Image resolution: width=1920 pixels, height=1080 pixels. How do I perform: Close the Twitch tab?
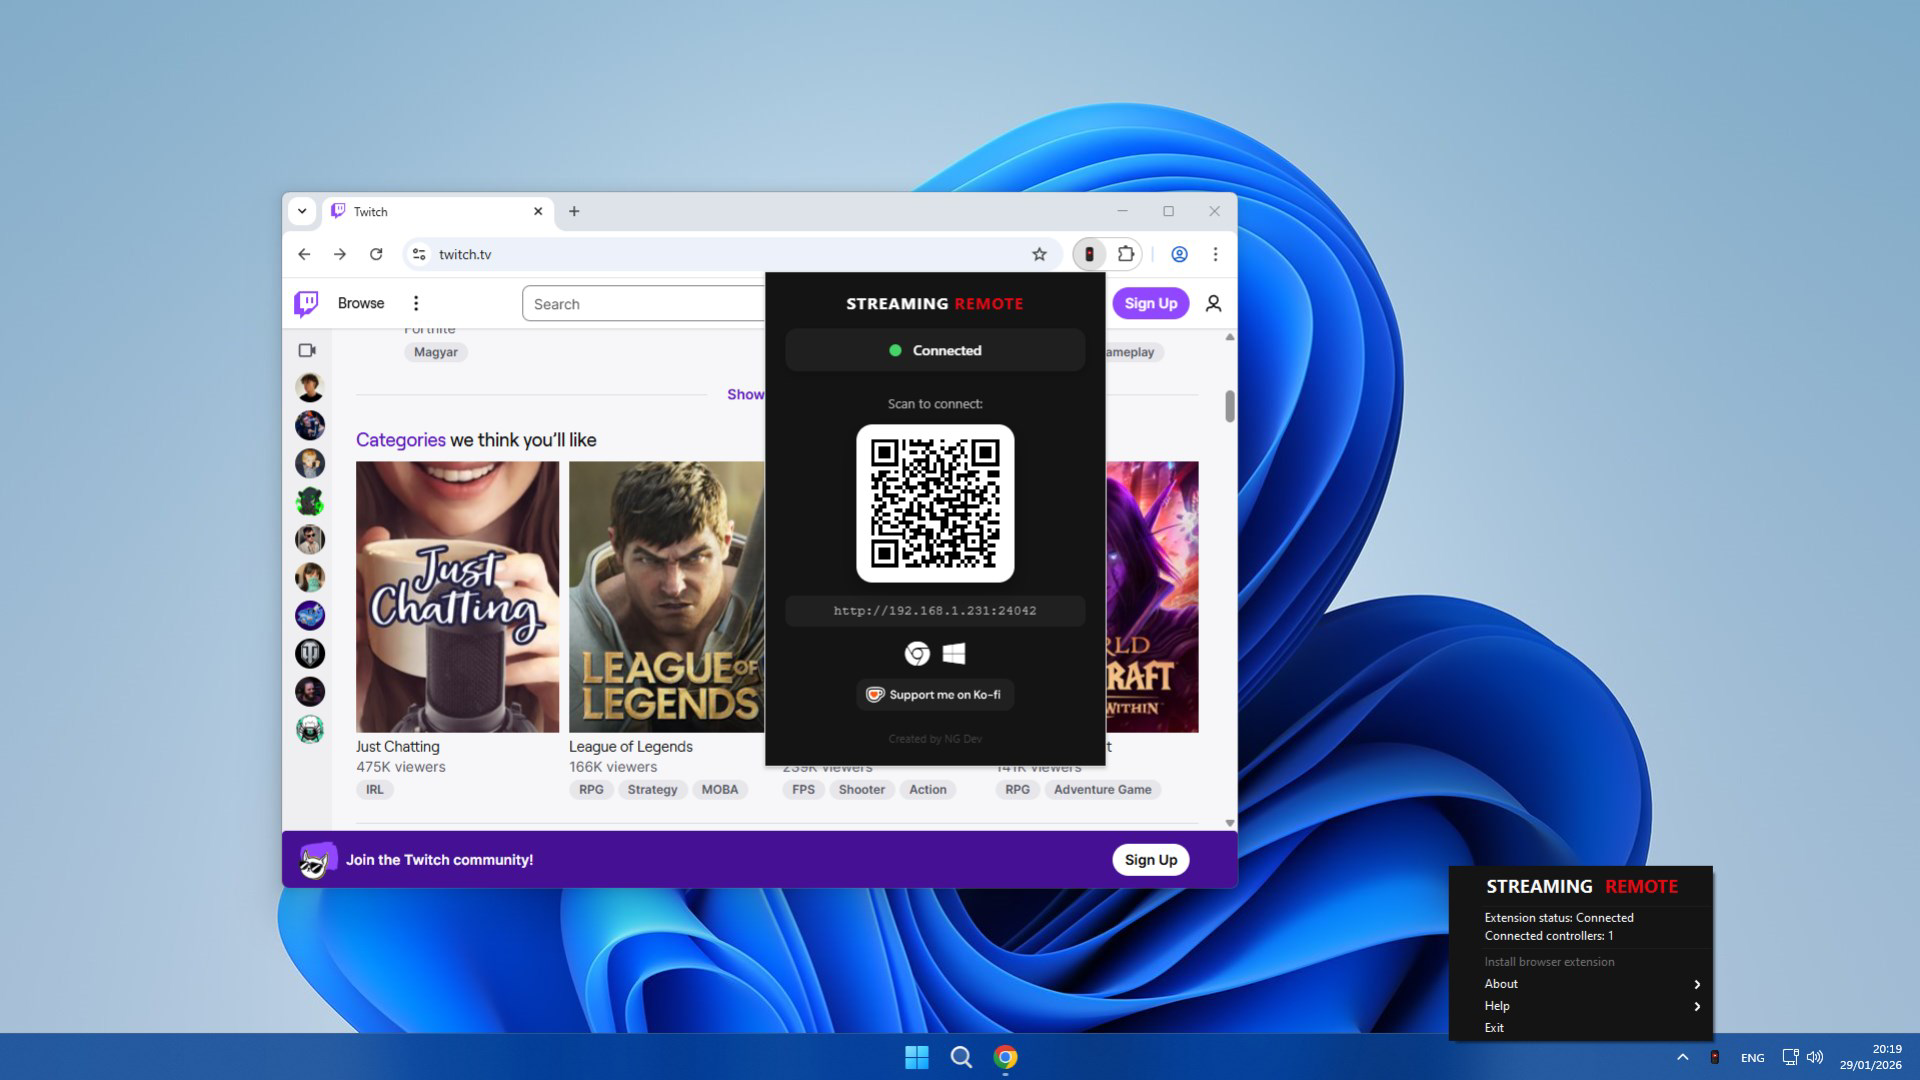pos(538,211)
